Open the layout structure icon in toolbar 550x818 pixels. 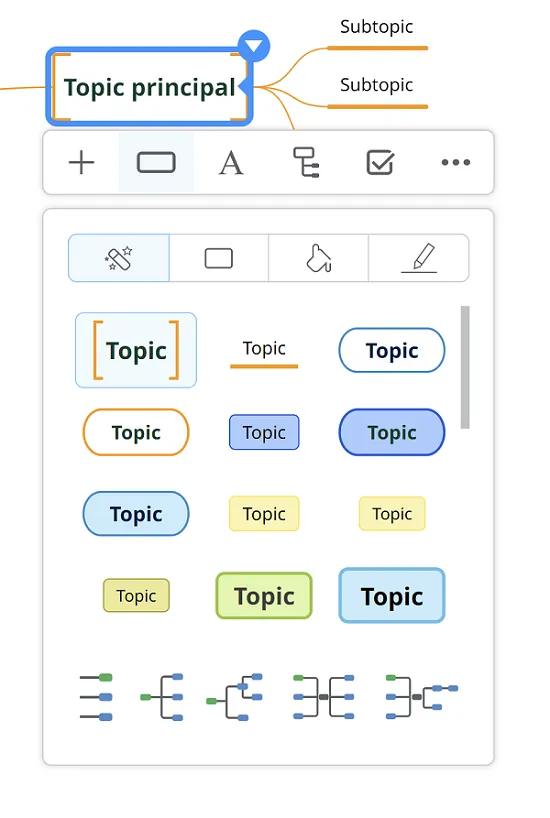coord(306,162)
